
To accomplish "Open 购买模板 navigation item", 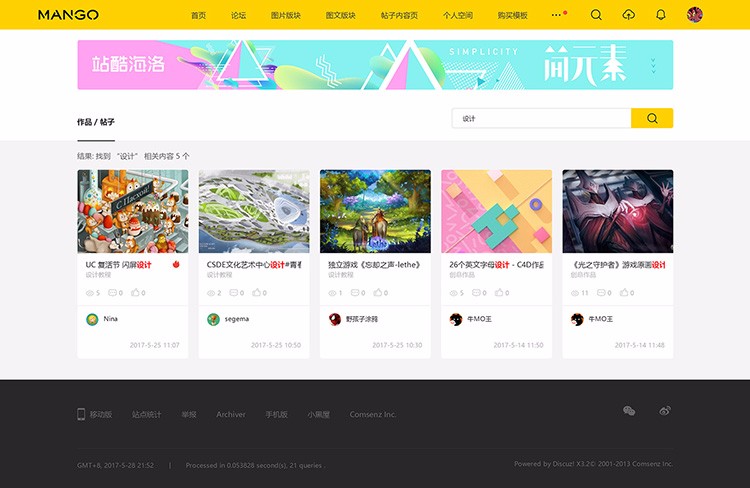I will coord(512,15).
